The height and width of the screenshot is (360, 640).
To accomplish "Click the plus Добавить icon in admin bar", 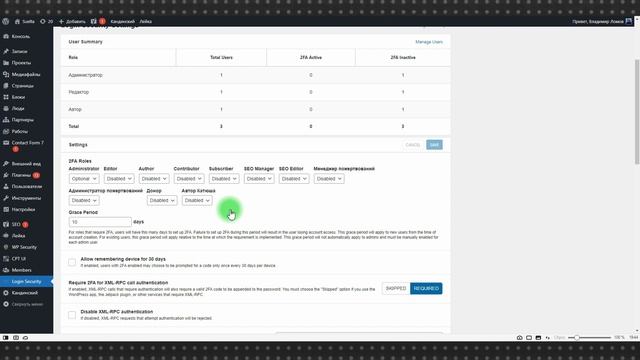I will pyautogui.click(x=61, y=21).
